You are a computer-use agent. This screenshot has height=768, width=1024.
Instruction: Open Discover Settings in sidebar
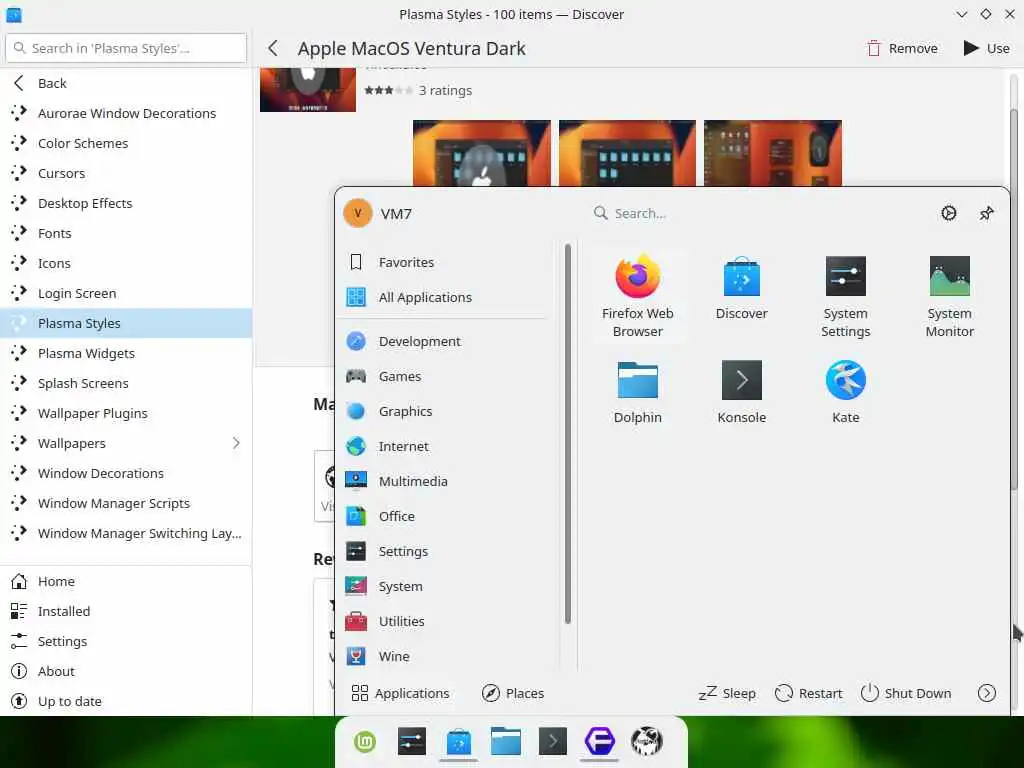[x=125, y=641]
